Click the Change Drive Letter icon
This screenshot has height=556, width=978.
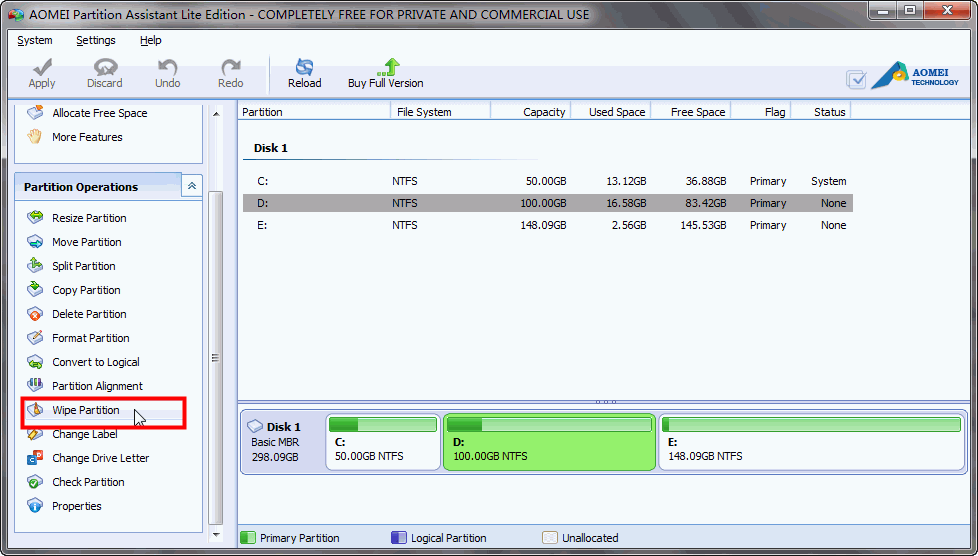click(35, 458)
